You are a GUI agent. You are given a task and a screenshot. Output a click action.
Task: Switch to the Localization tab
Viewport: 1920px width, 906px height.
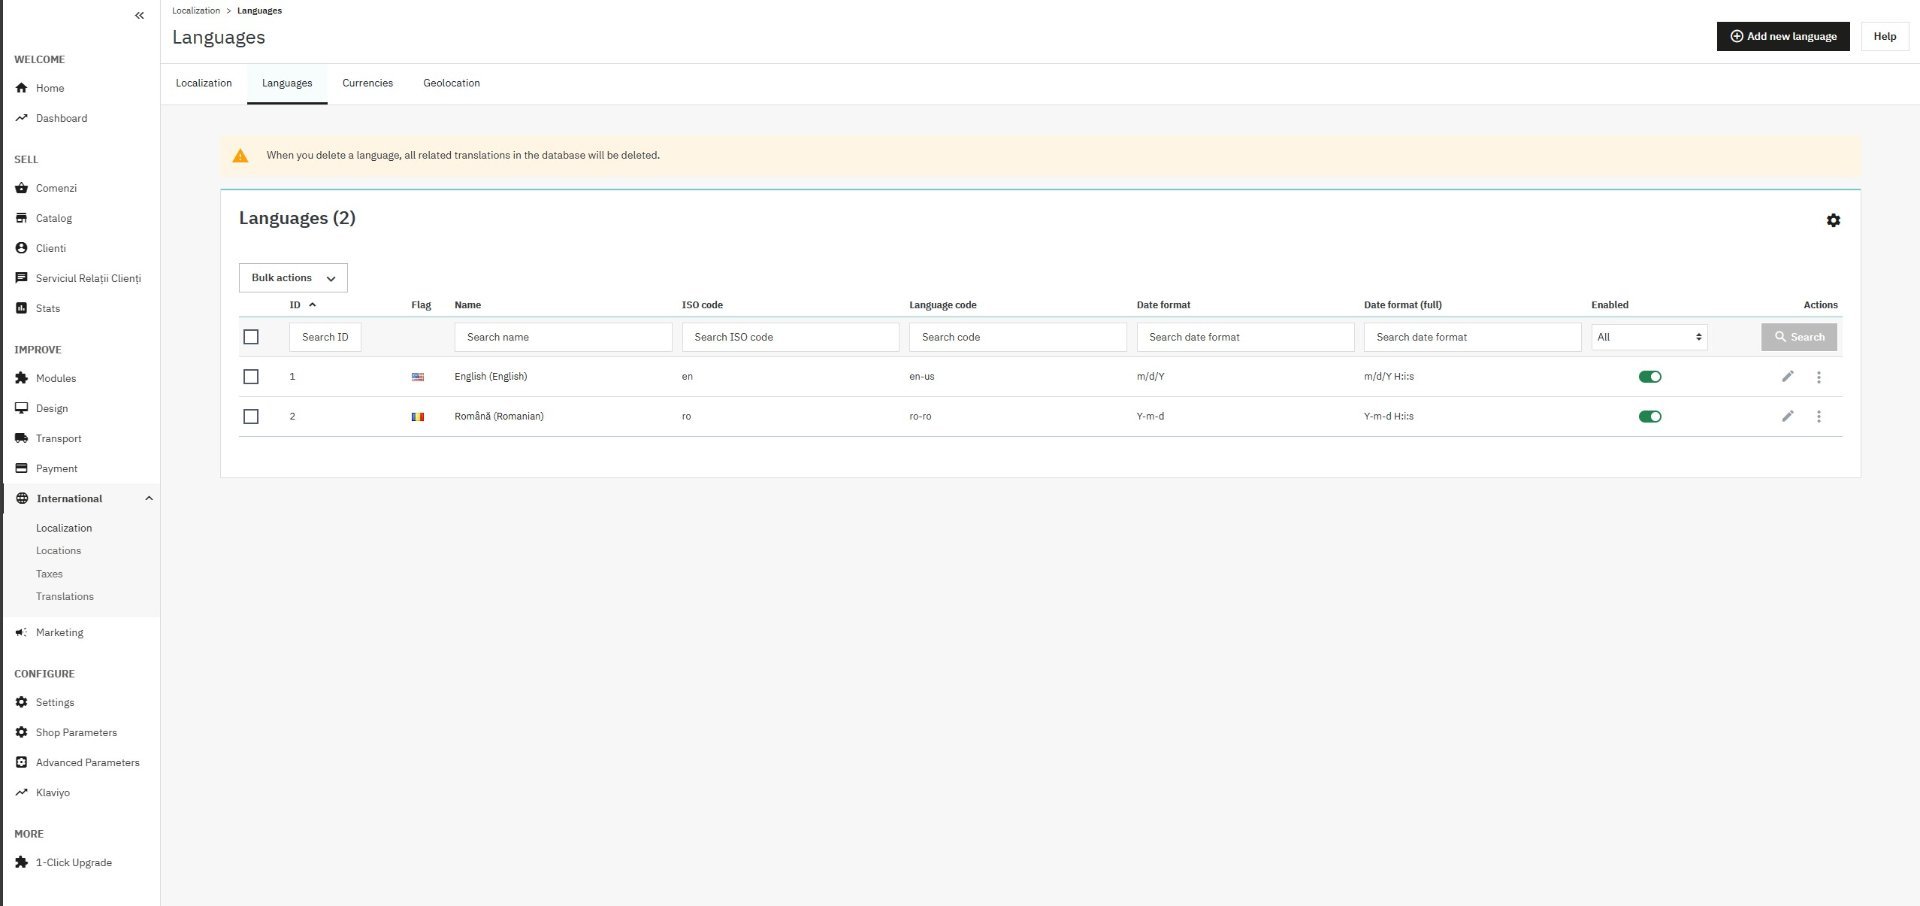[204, 83]
